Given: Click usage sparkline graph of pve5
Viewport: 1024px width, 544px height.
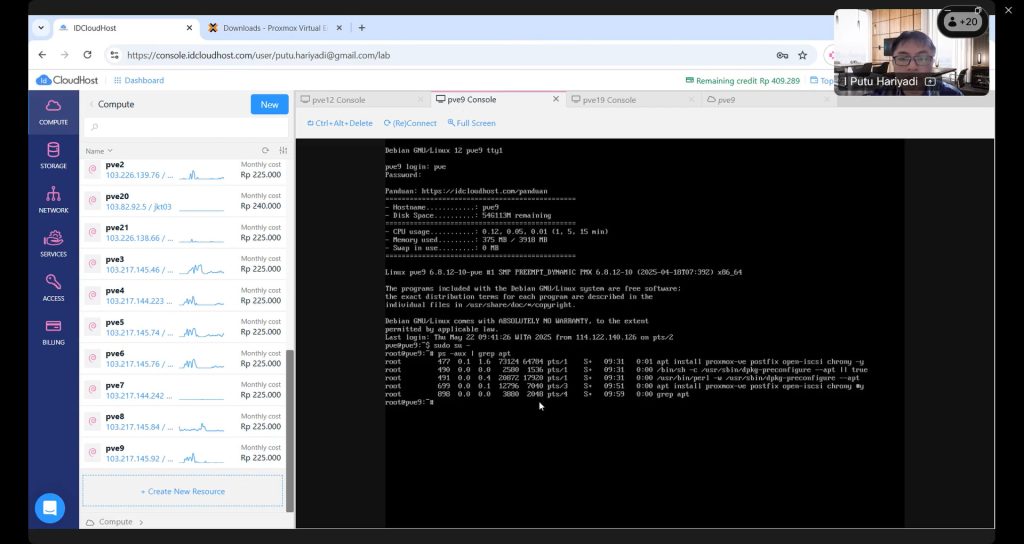Looking at the screenshot, I should click(x=202, y=332).
